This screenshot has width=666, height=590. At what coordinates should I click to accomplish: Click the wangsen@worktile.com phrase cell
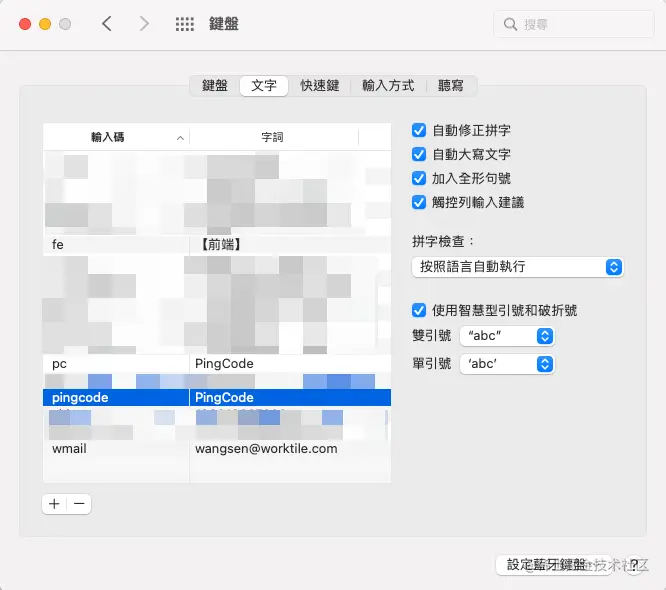pos(266,449)
